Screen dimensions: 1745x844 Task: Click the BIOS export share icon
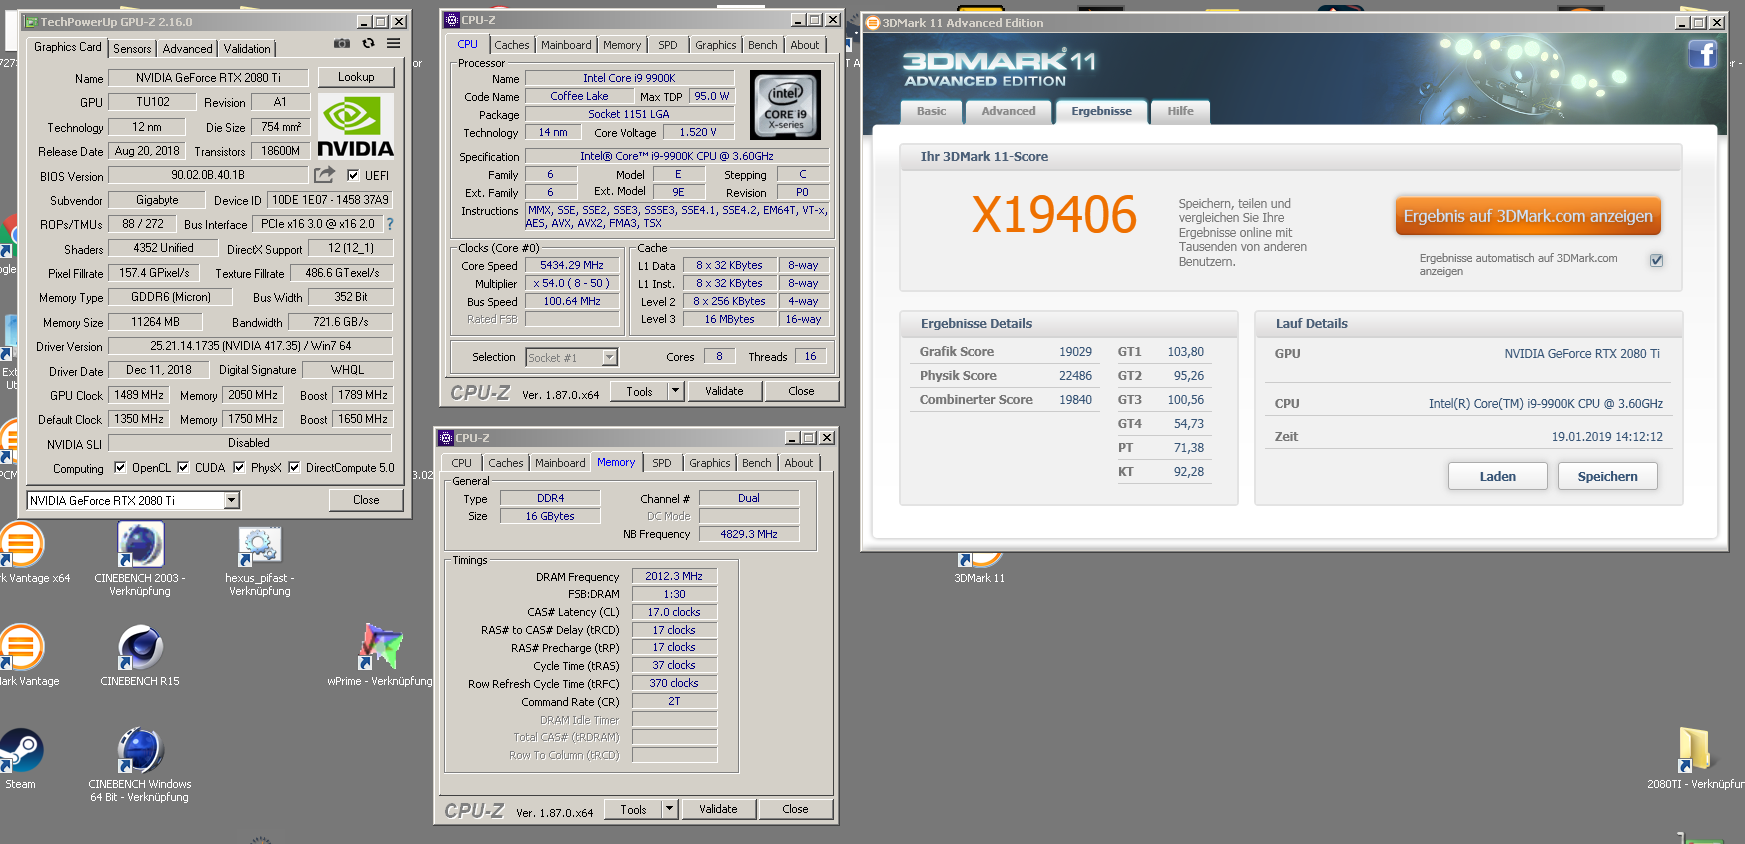pos(324,175)
